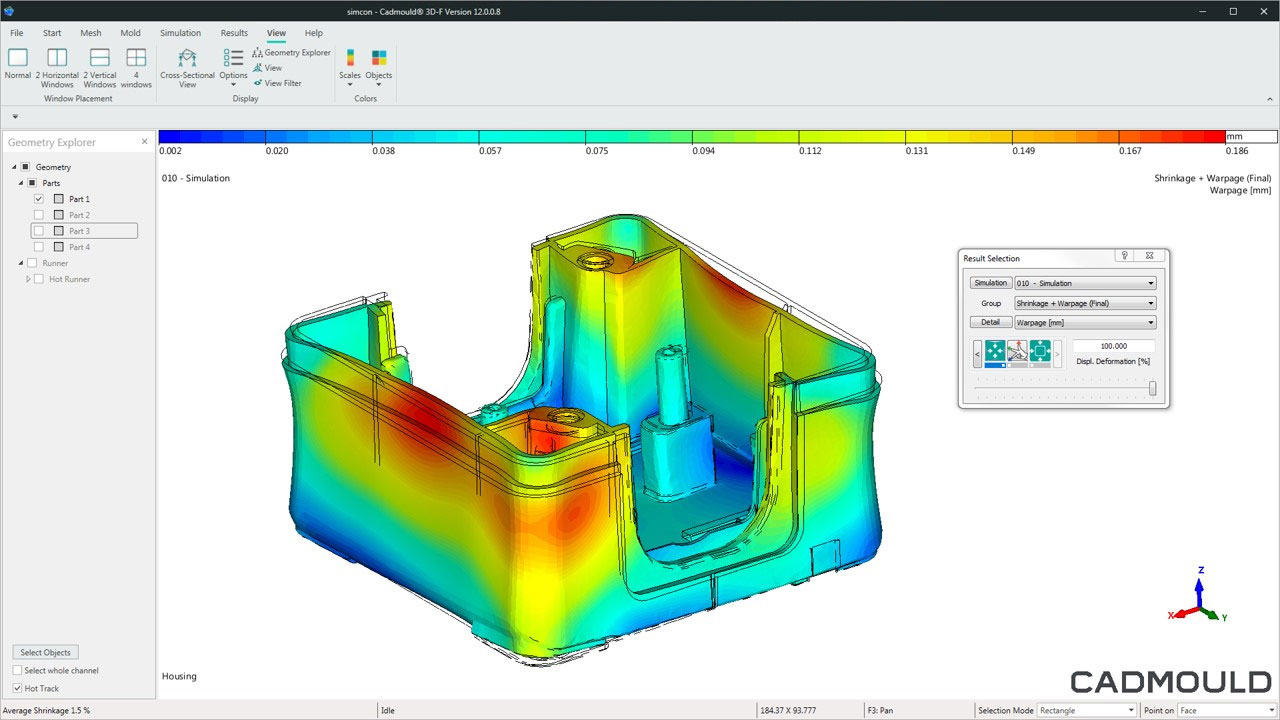Click the Displ. Deformation percentage input field
This screenshot has width=1280, height=720.
[x=1113, y=346]
